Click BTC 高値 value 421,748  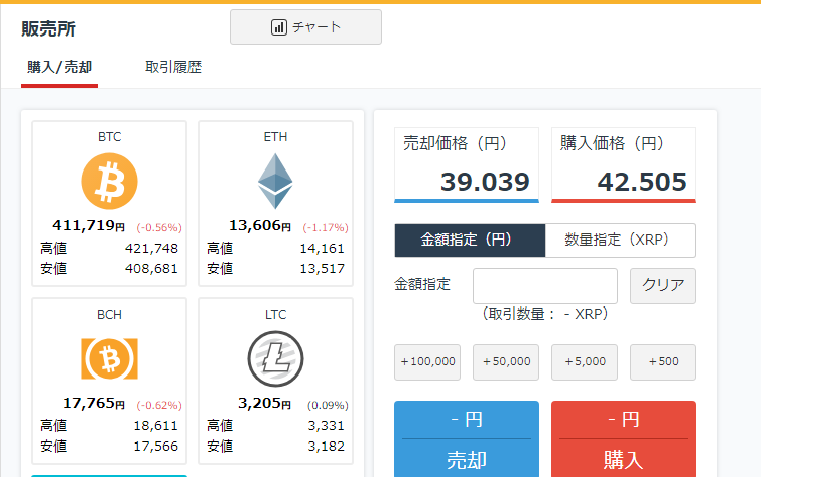click(151, 249)
